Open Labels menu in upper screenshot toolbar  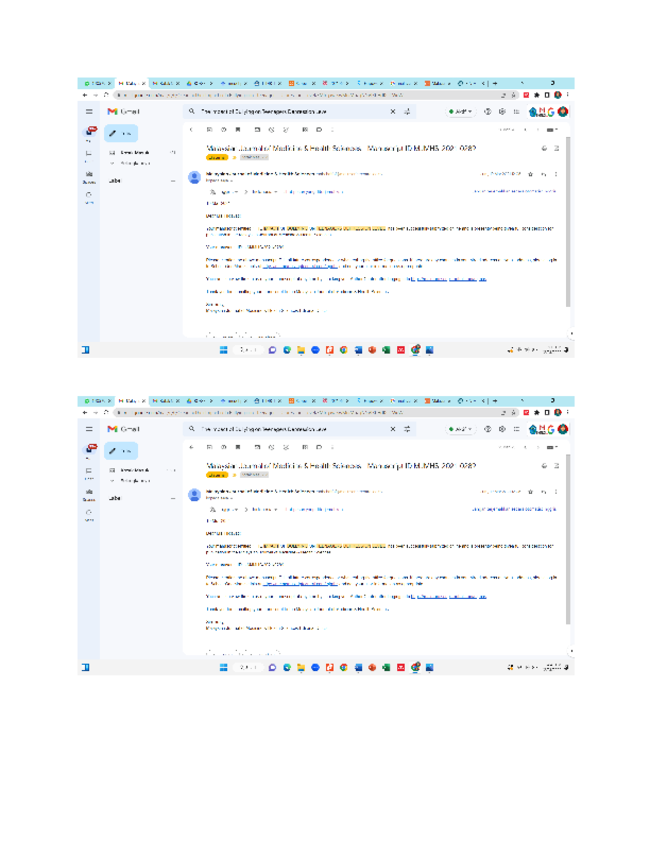point(319,130)
